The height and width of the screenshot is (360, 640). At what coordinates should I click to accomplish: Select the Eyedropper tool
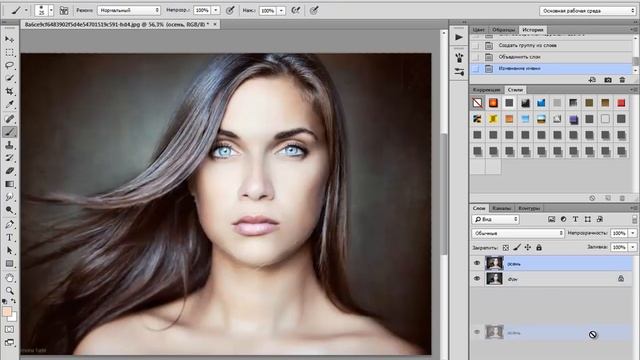[9, 104]
